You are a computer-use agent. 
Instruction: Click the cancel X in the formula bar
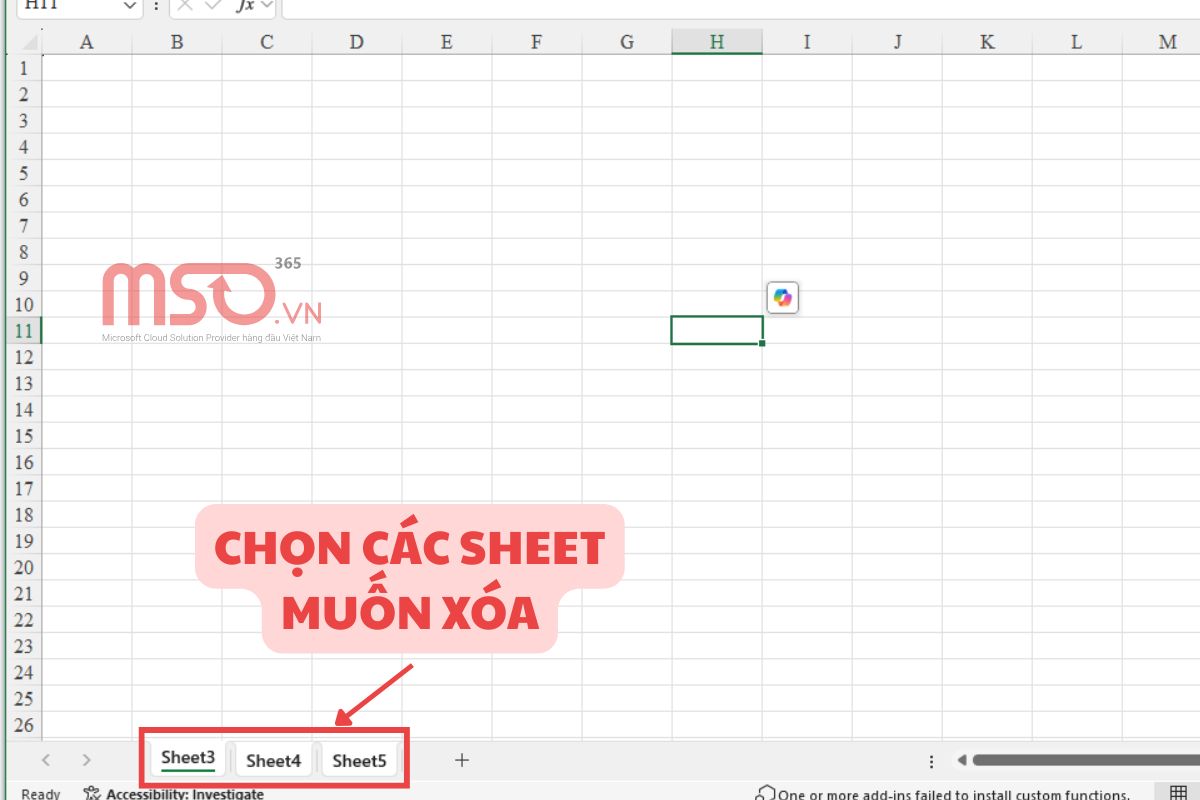184,5
